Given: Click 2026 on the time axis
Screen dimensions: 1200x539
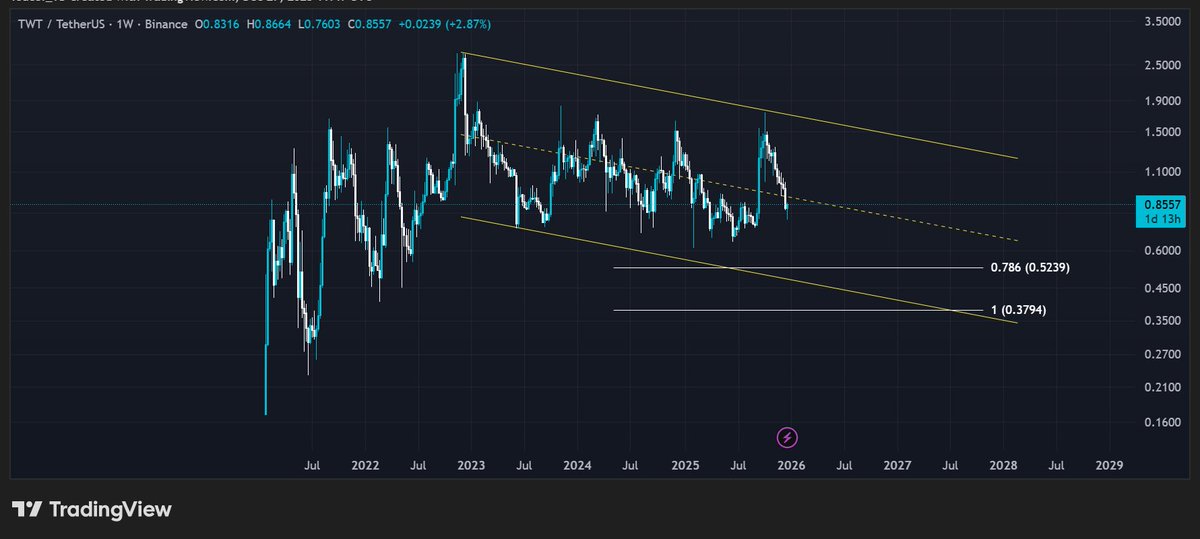Looking at the screenshot, I should point(790,466).
